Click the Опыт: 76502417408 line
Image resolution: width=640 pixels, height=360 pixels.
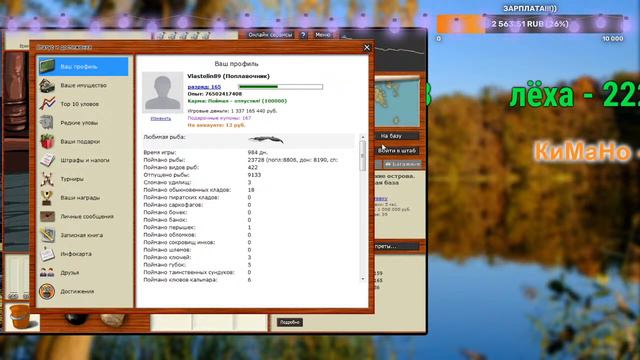pos(215,94)
